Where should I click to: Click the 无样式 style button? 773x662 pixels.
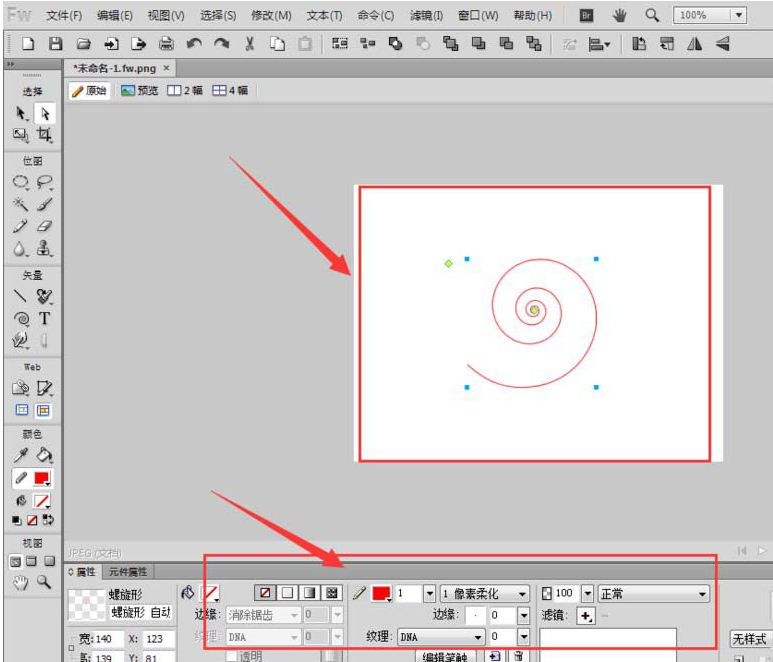coord(748,639)
